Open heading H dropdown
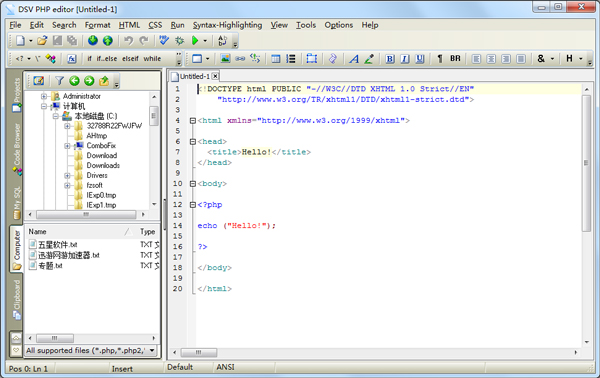The height and width of the screenshot is (378, 600). [580, 59]
